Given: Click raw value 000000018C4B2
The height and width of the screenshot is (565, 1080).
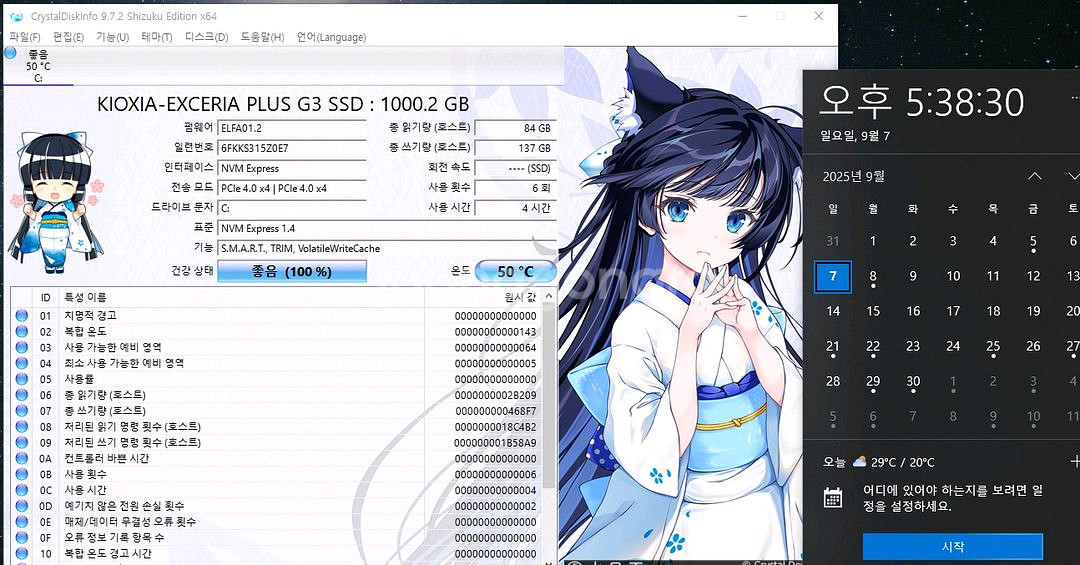Looking at the screenshot, I should [495, 427].
